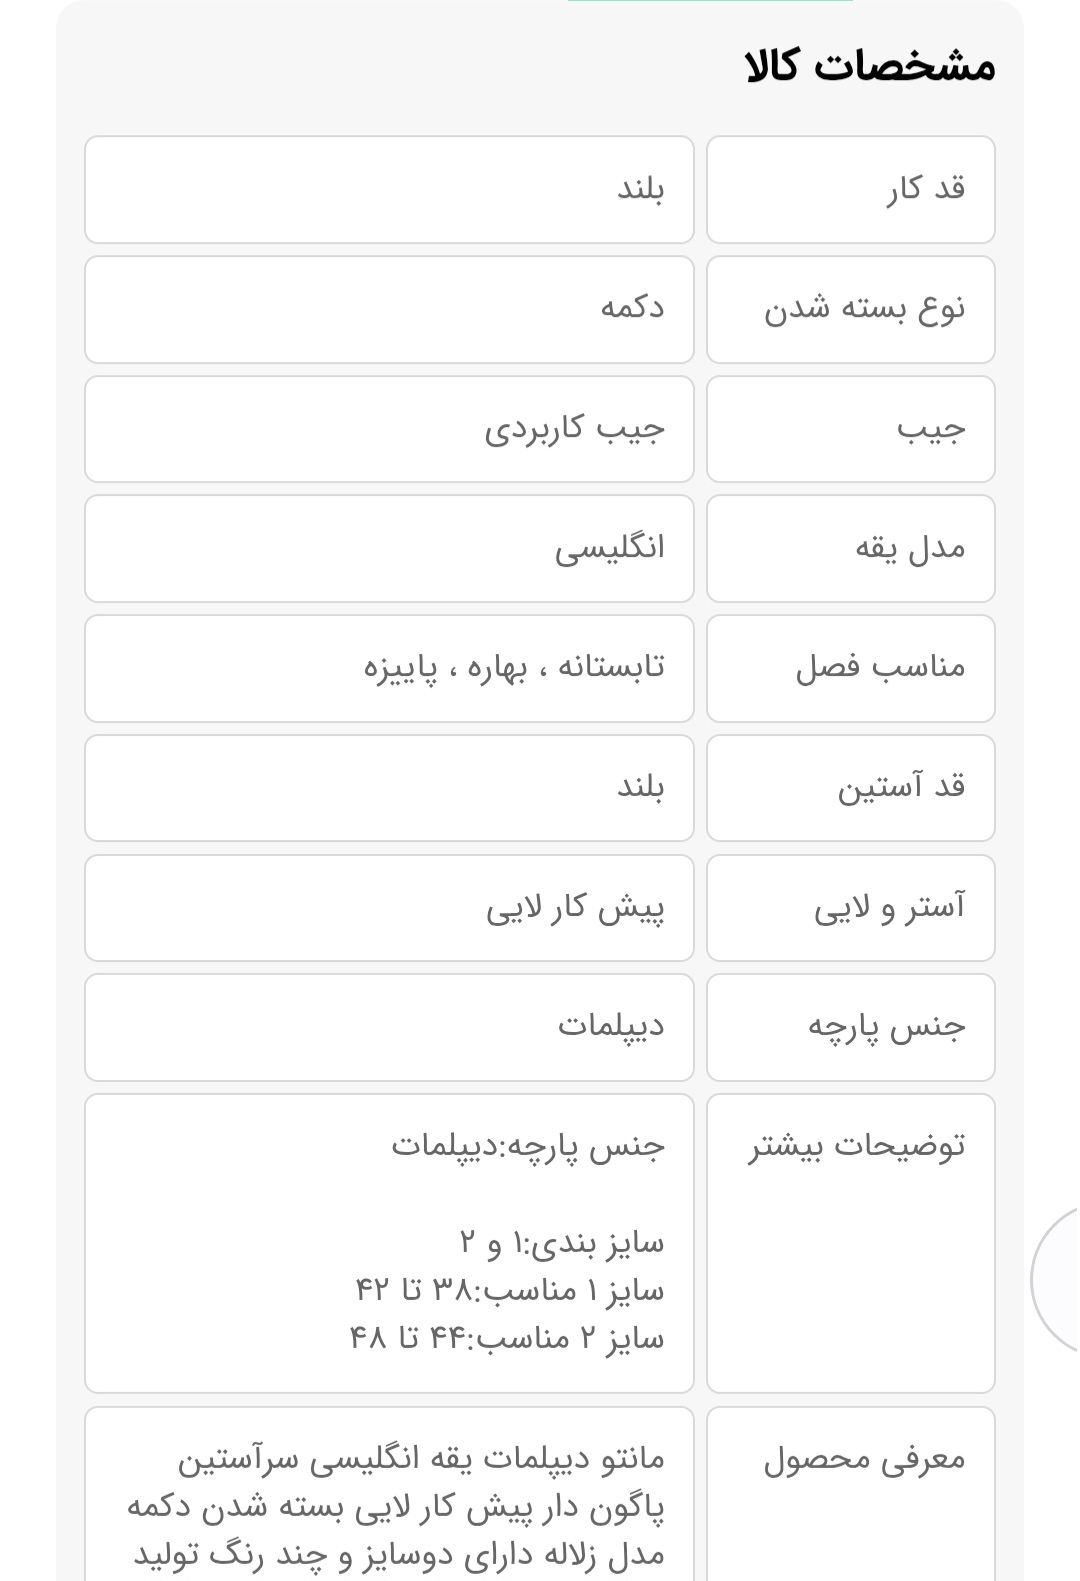
Task: Select the "انگلیسی" collar value cell
Action: tap(389, 548)
